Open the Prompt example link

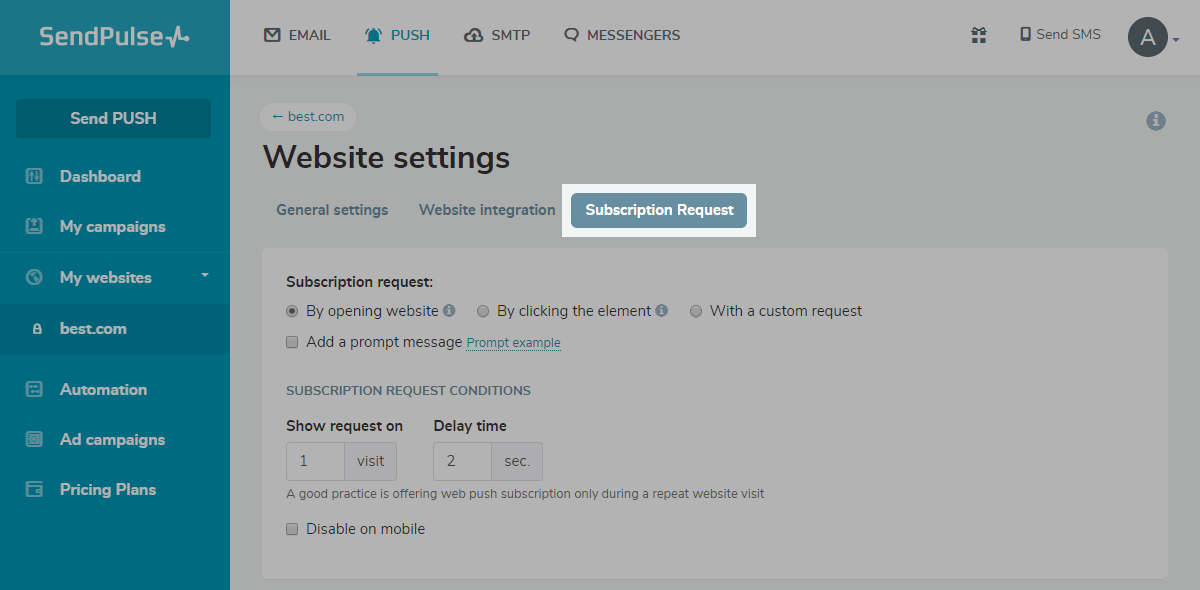tap(513, 343)
